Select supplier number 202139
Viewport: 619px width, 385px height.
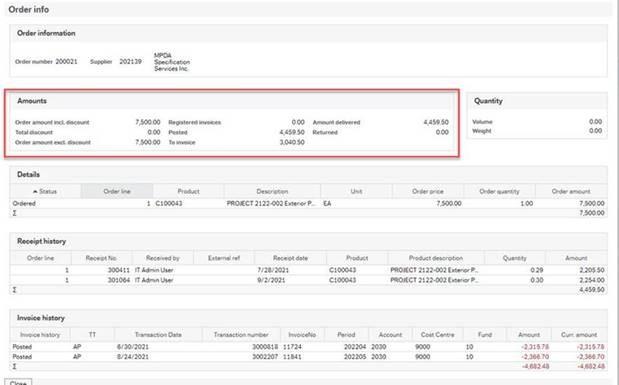pos(131,62)
